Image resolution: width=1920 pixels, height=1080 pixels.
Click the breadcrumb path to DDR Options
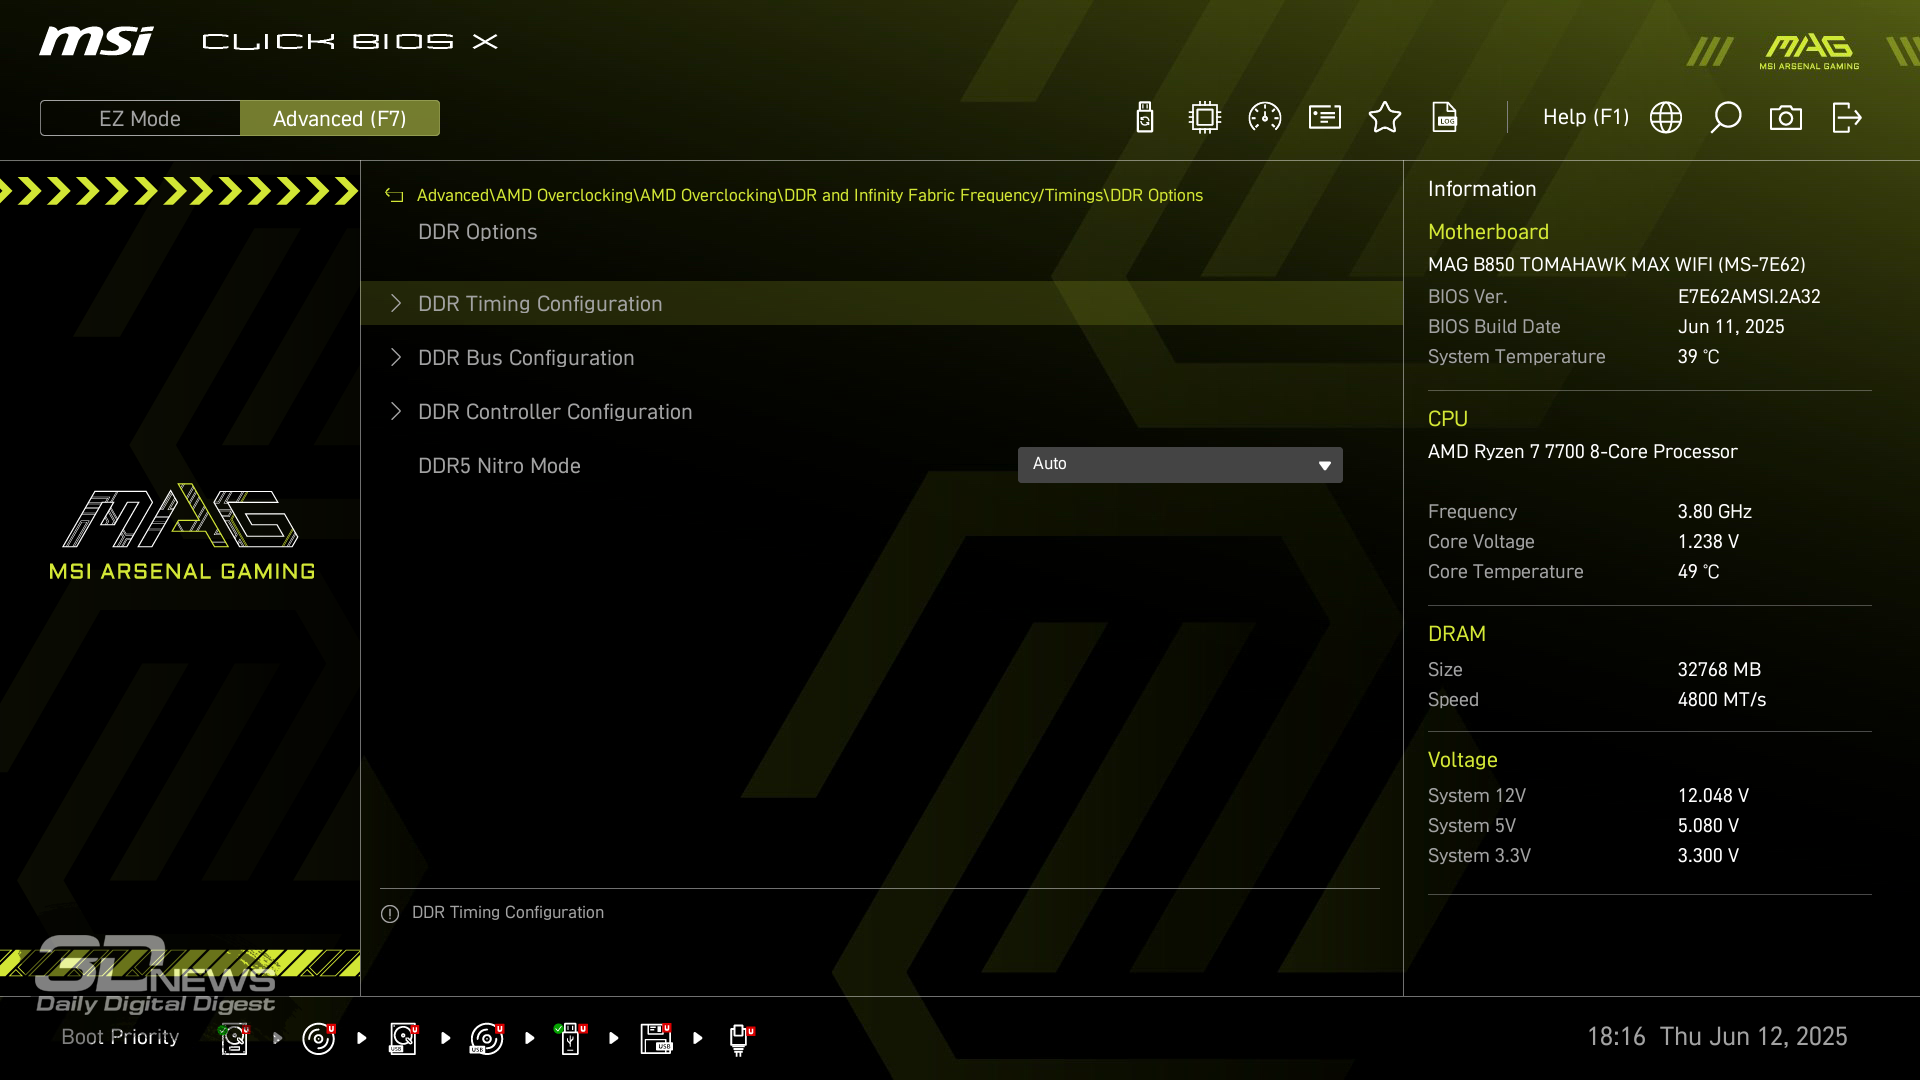coord(810,195)
